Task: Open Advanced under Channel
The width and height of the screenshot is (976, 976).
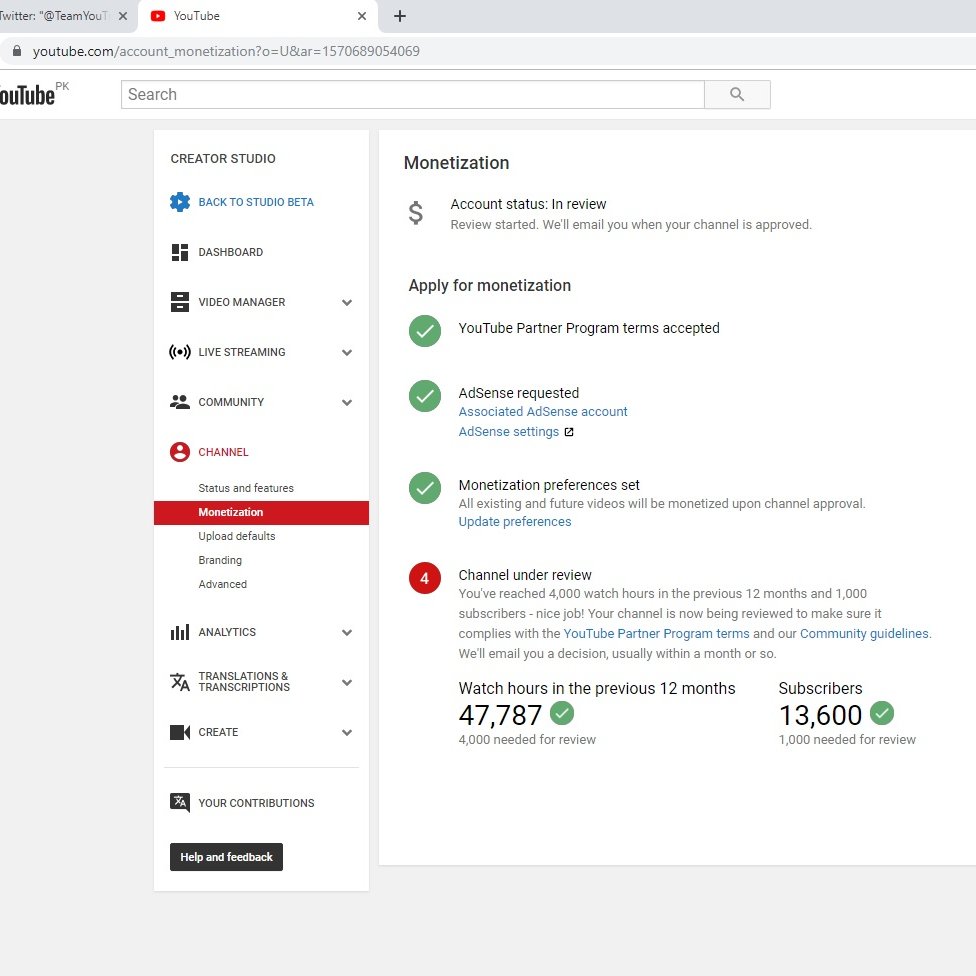Action: click(x=222, y=584)
